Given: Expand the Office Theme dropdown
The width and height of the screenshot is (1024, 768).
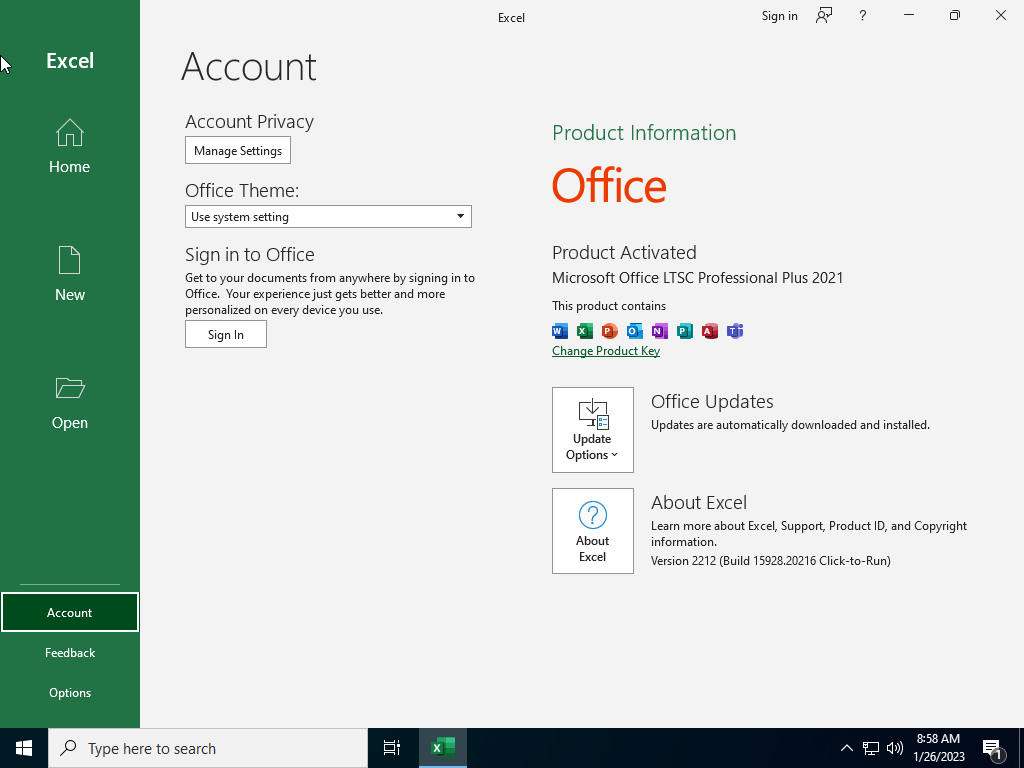Looking at the screenshot, I should pyautogui.click(x=328, y=217).
